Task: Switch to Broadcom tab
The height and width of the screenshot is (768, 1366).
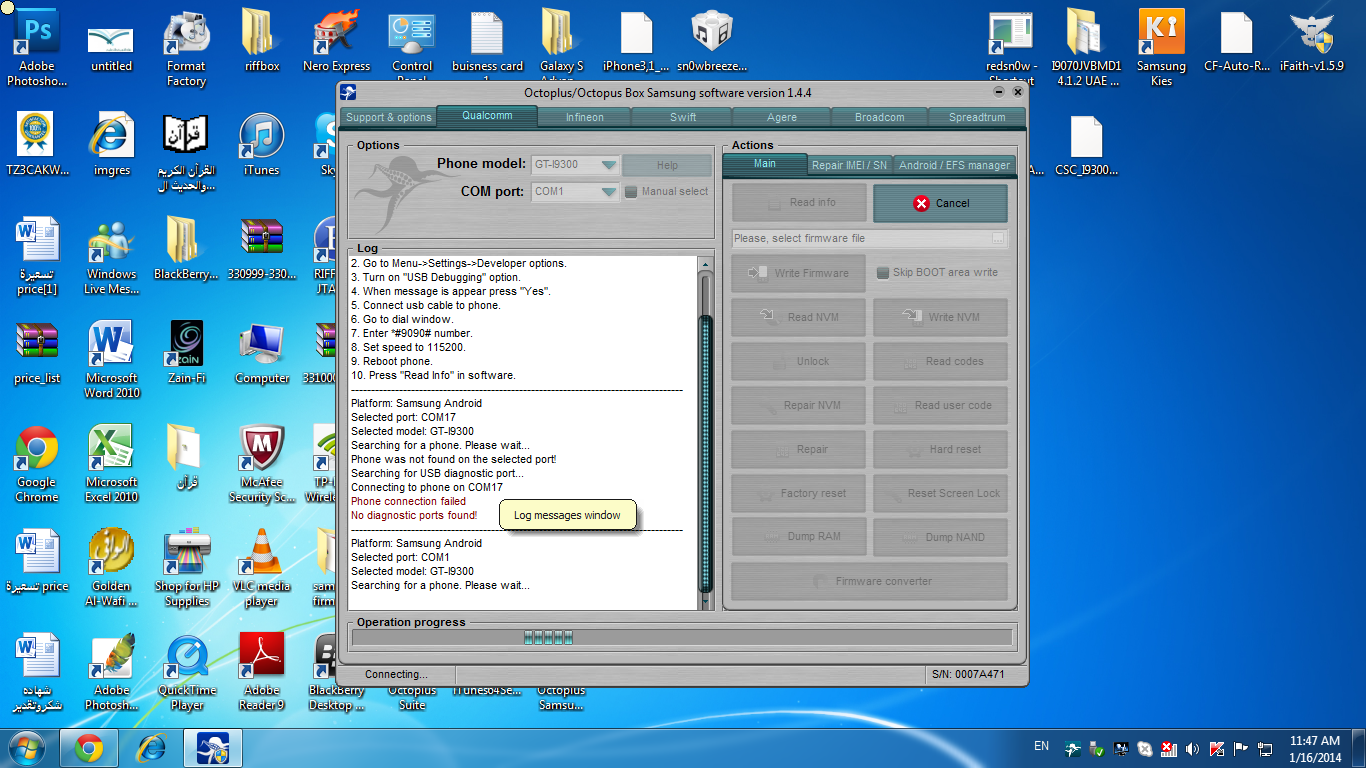Action: click(x=879, y=117)
